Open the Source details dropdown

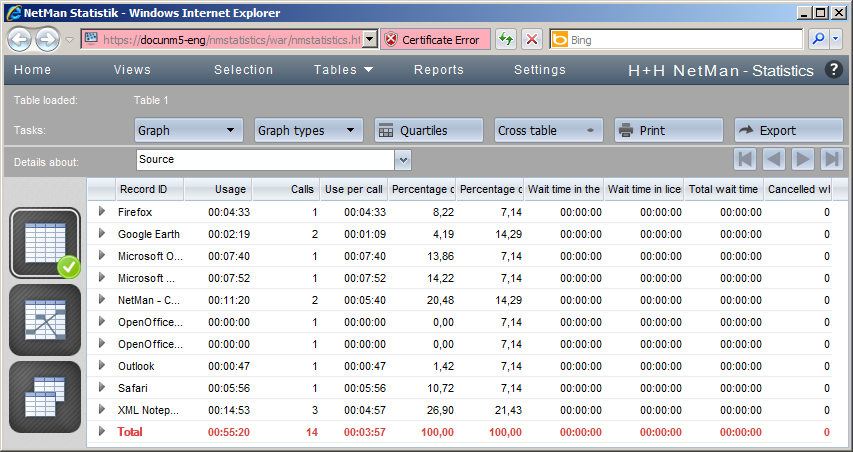coord(403,159)
